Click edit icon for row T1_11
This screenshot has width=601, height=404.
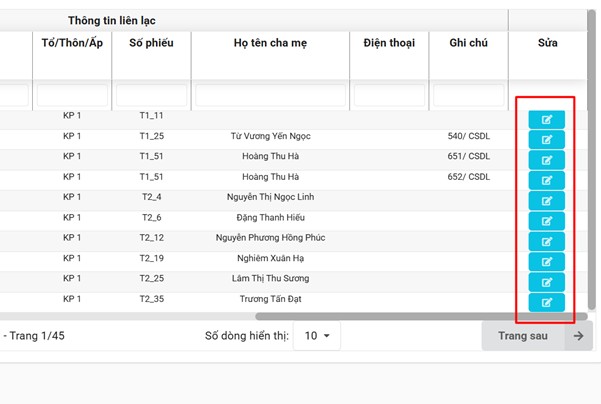[546, 119]
